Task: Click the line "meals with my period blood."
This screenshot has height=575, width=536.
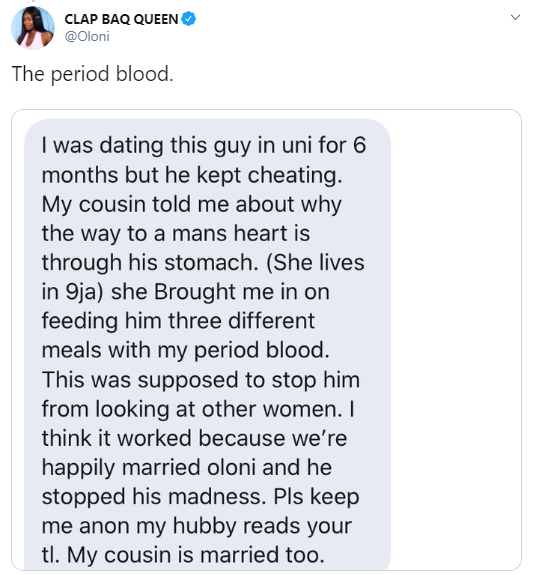Action: tap(186, 351)
